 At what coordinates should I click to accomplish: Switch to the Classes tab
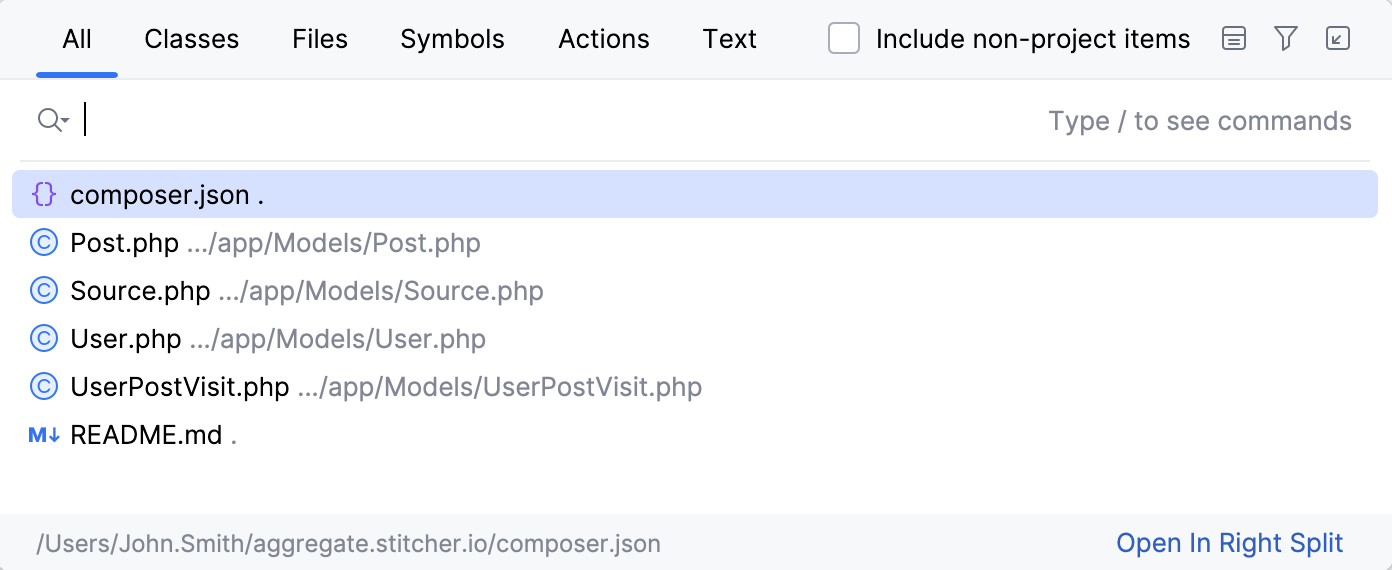pos(192,39)
